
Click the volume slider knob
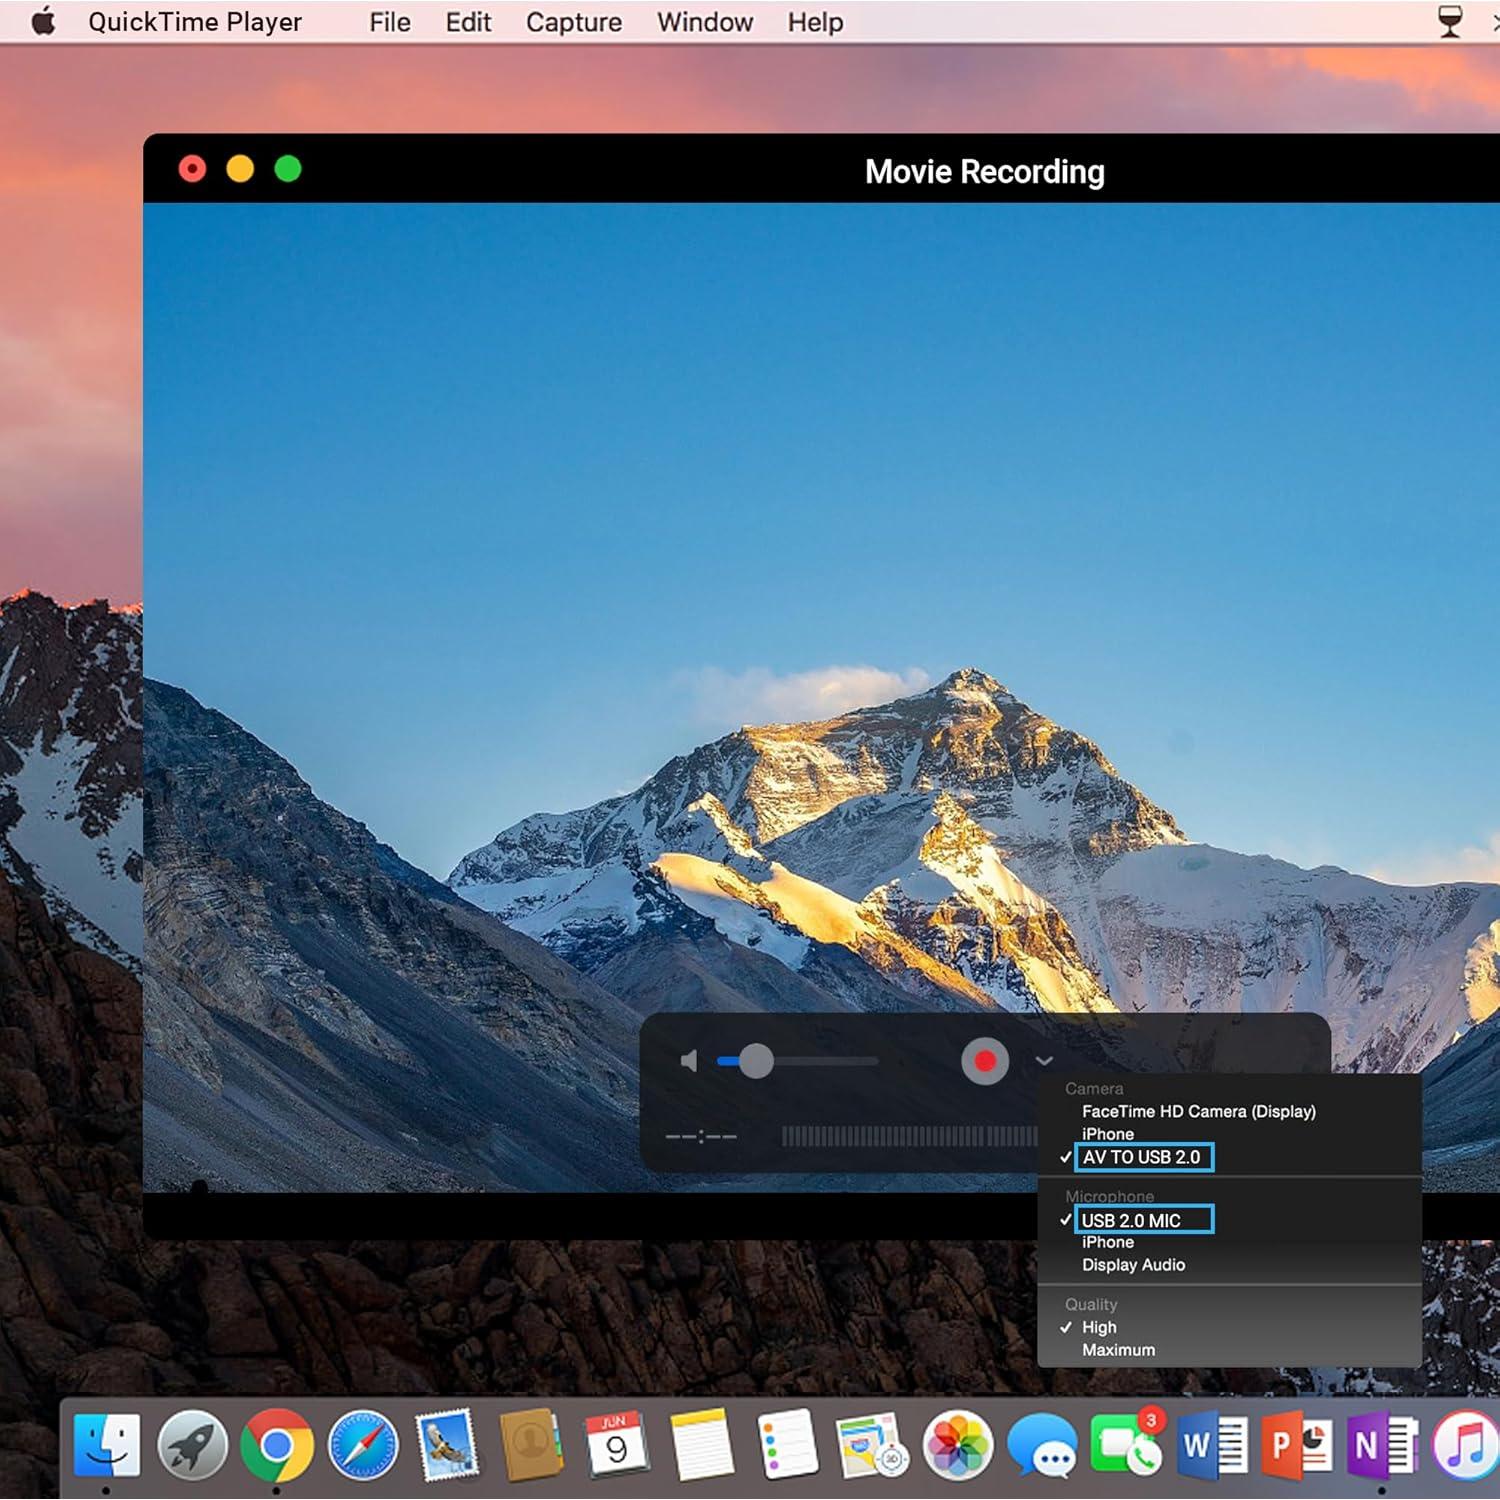(x=756, y=1061)
